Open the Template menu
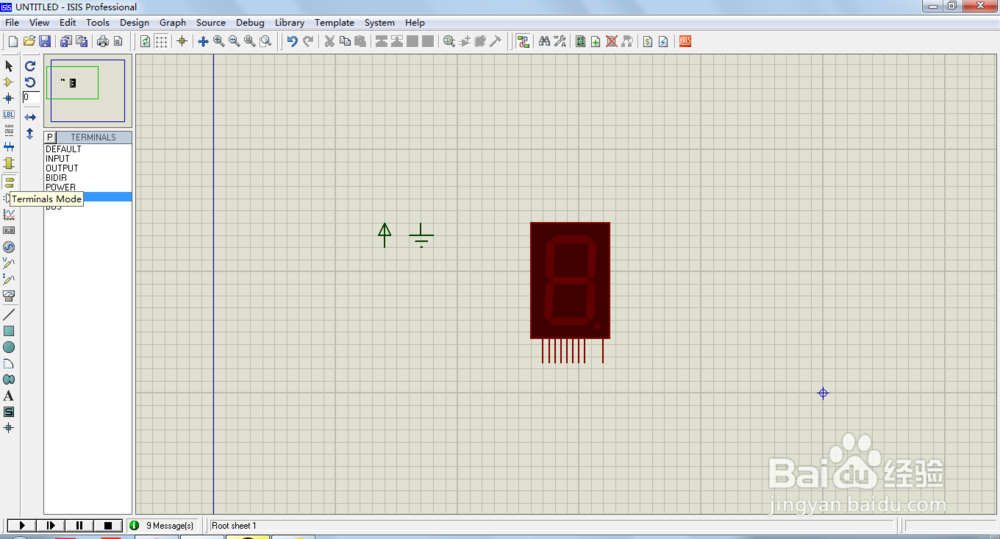 tap(334, 22)
